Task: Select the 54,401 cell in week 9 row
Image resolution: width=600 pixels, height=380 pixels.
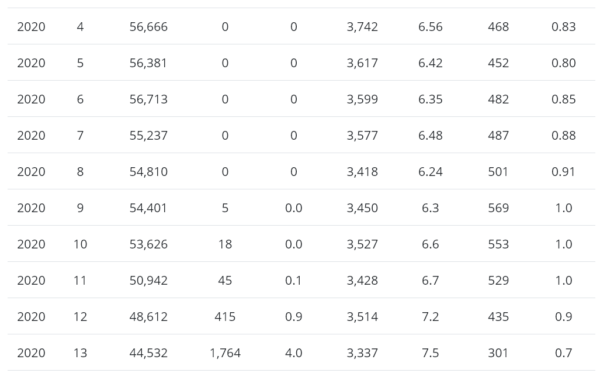Action: pos(148,208)
